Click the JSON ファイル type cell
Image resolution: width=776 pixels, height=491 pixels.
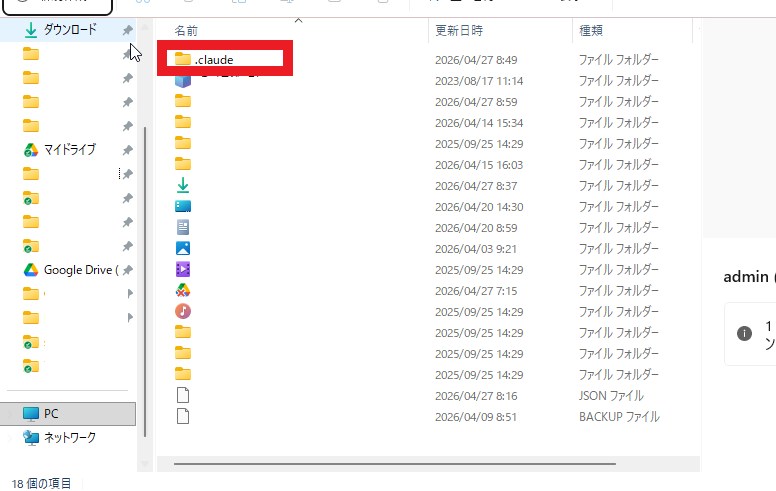coord(611,395)
